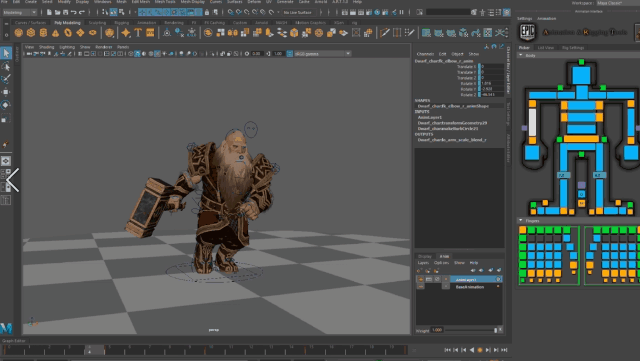Switch to the Sculpting shelf tab
This screenshot has width=640, height=361.
(x=97, y=23)
